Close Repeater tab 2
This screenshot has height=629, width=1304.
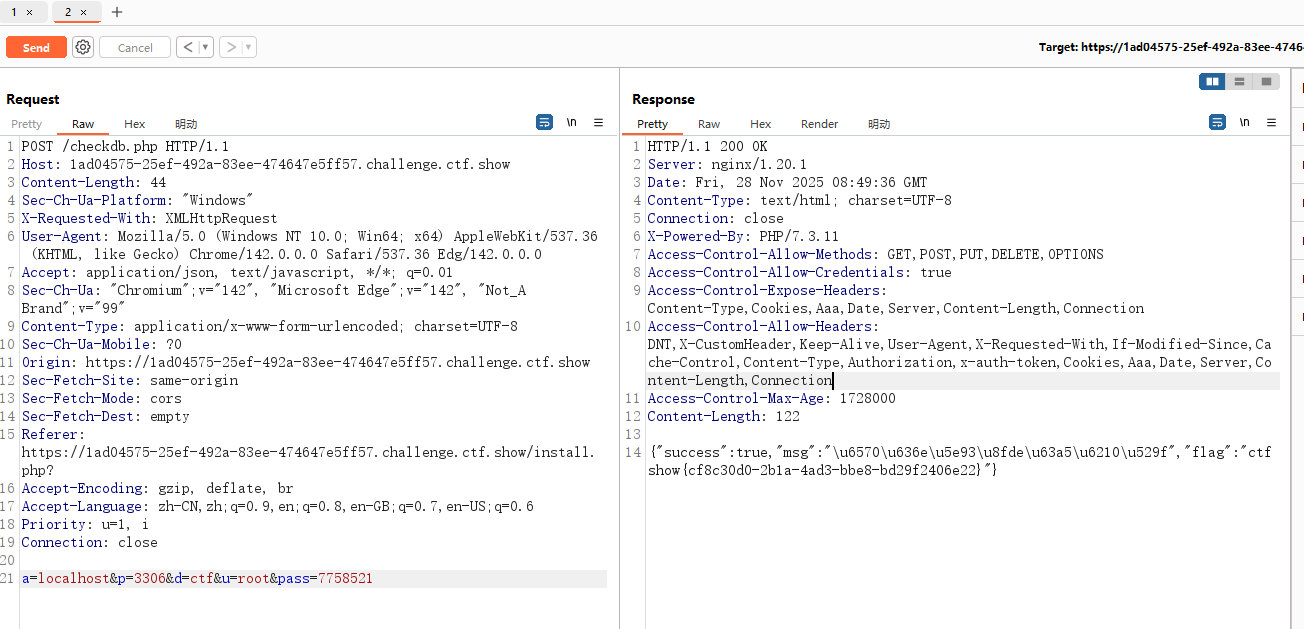click(x=84, y=12)
